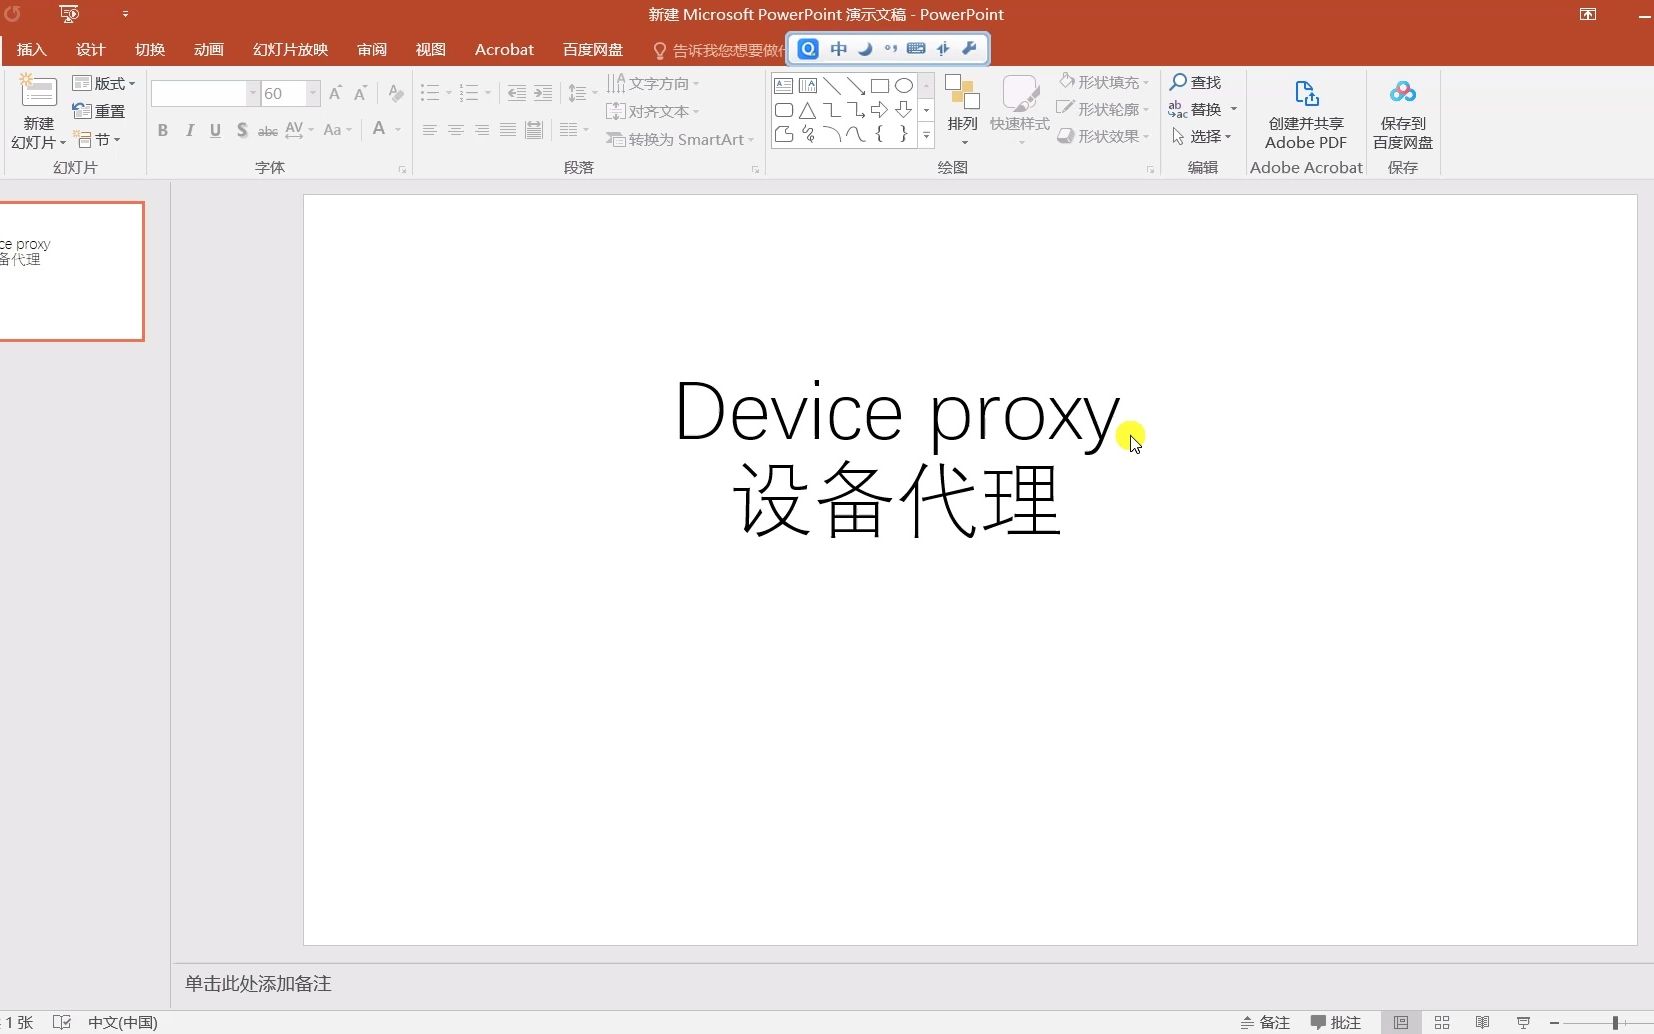
Task: Open the font size dropdown
Action: coord(313,93)
